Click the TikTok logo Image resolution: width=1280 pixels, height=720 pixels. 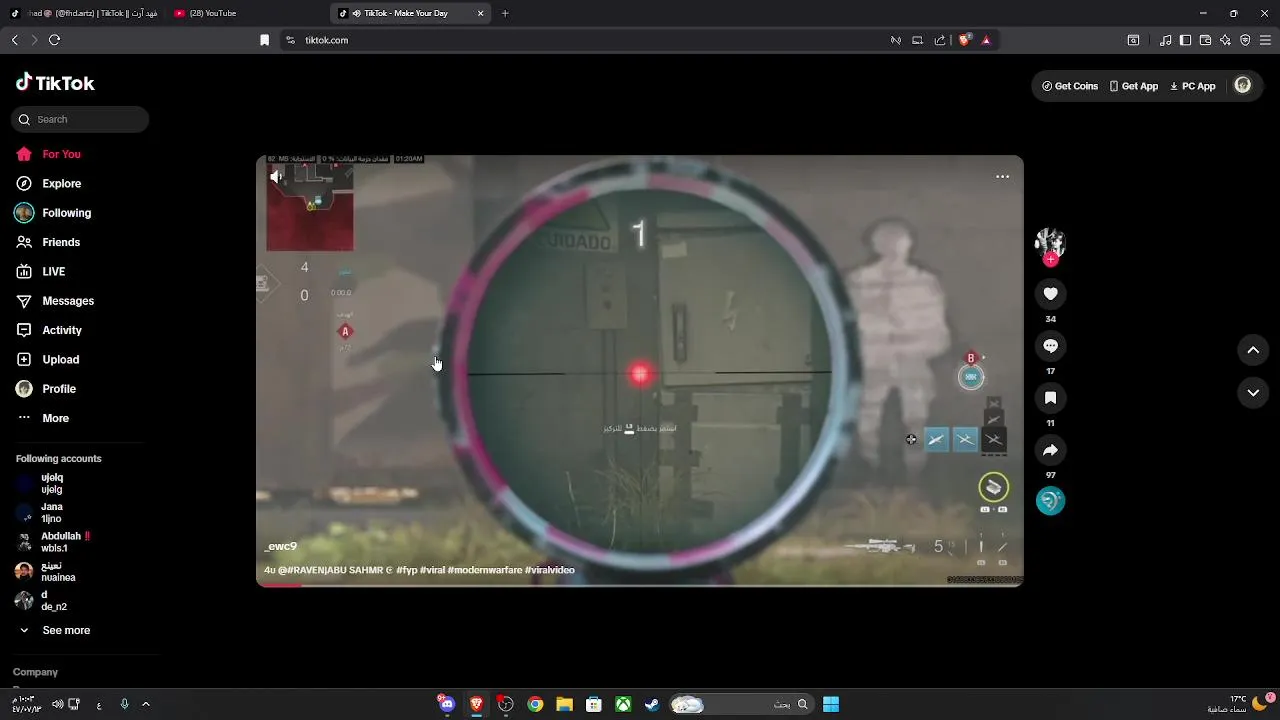55,83
